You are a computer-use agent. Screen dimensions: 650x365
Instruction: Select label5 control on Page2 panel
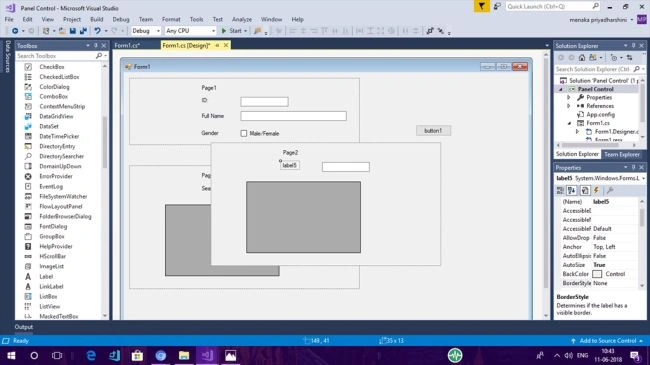tap(289, 165)
